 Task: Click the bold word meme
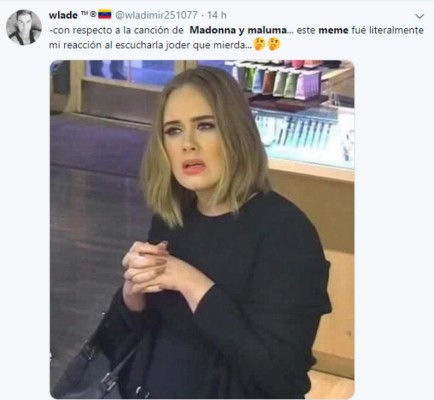[x=333, y=30]
